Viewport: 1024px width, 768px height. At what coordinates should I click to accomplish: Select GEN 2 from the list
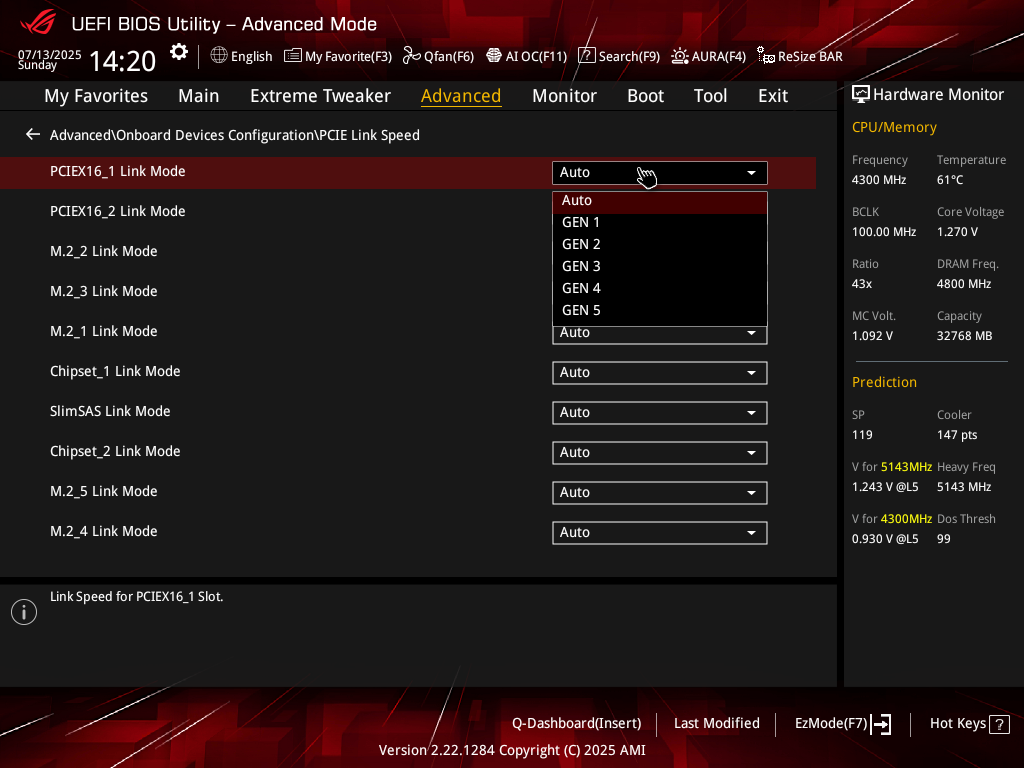(660, 244)
